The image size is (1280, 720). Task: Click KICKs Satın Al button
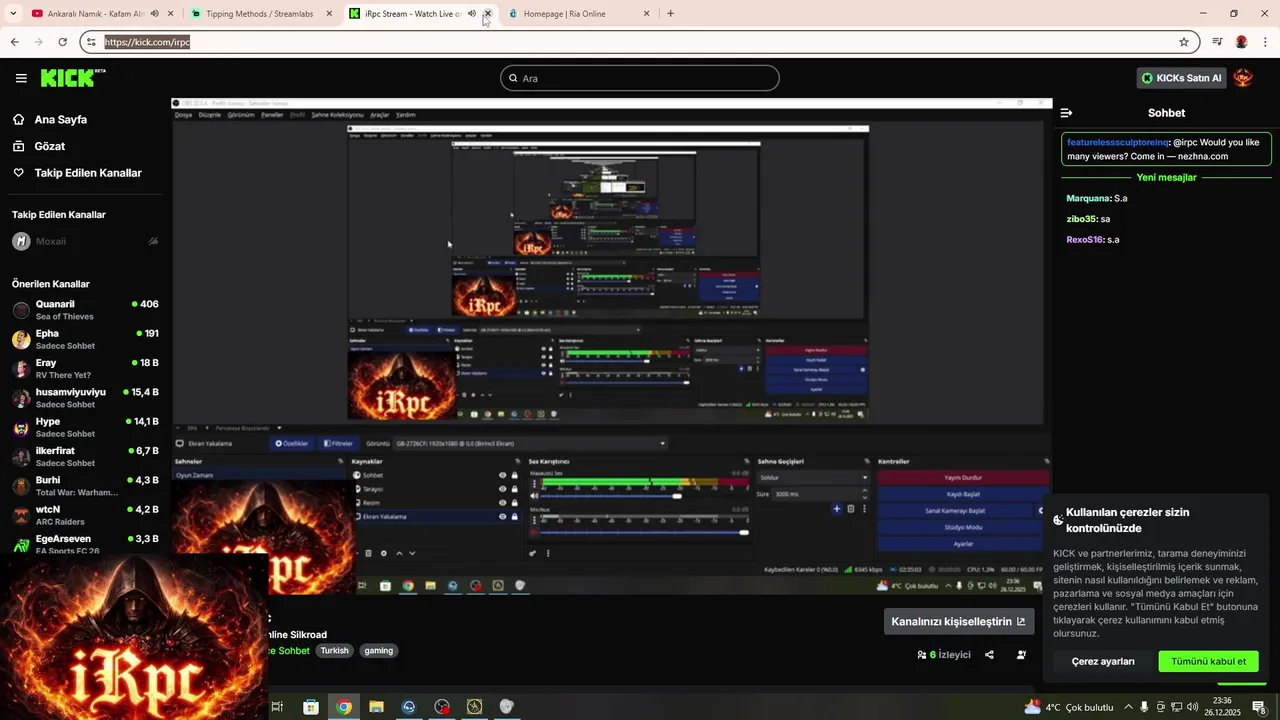[1181, 78]
